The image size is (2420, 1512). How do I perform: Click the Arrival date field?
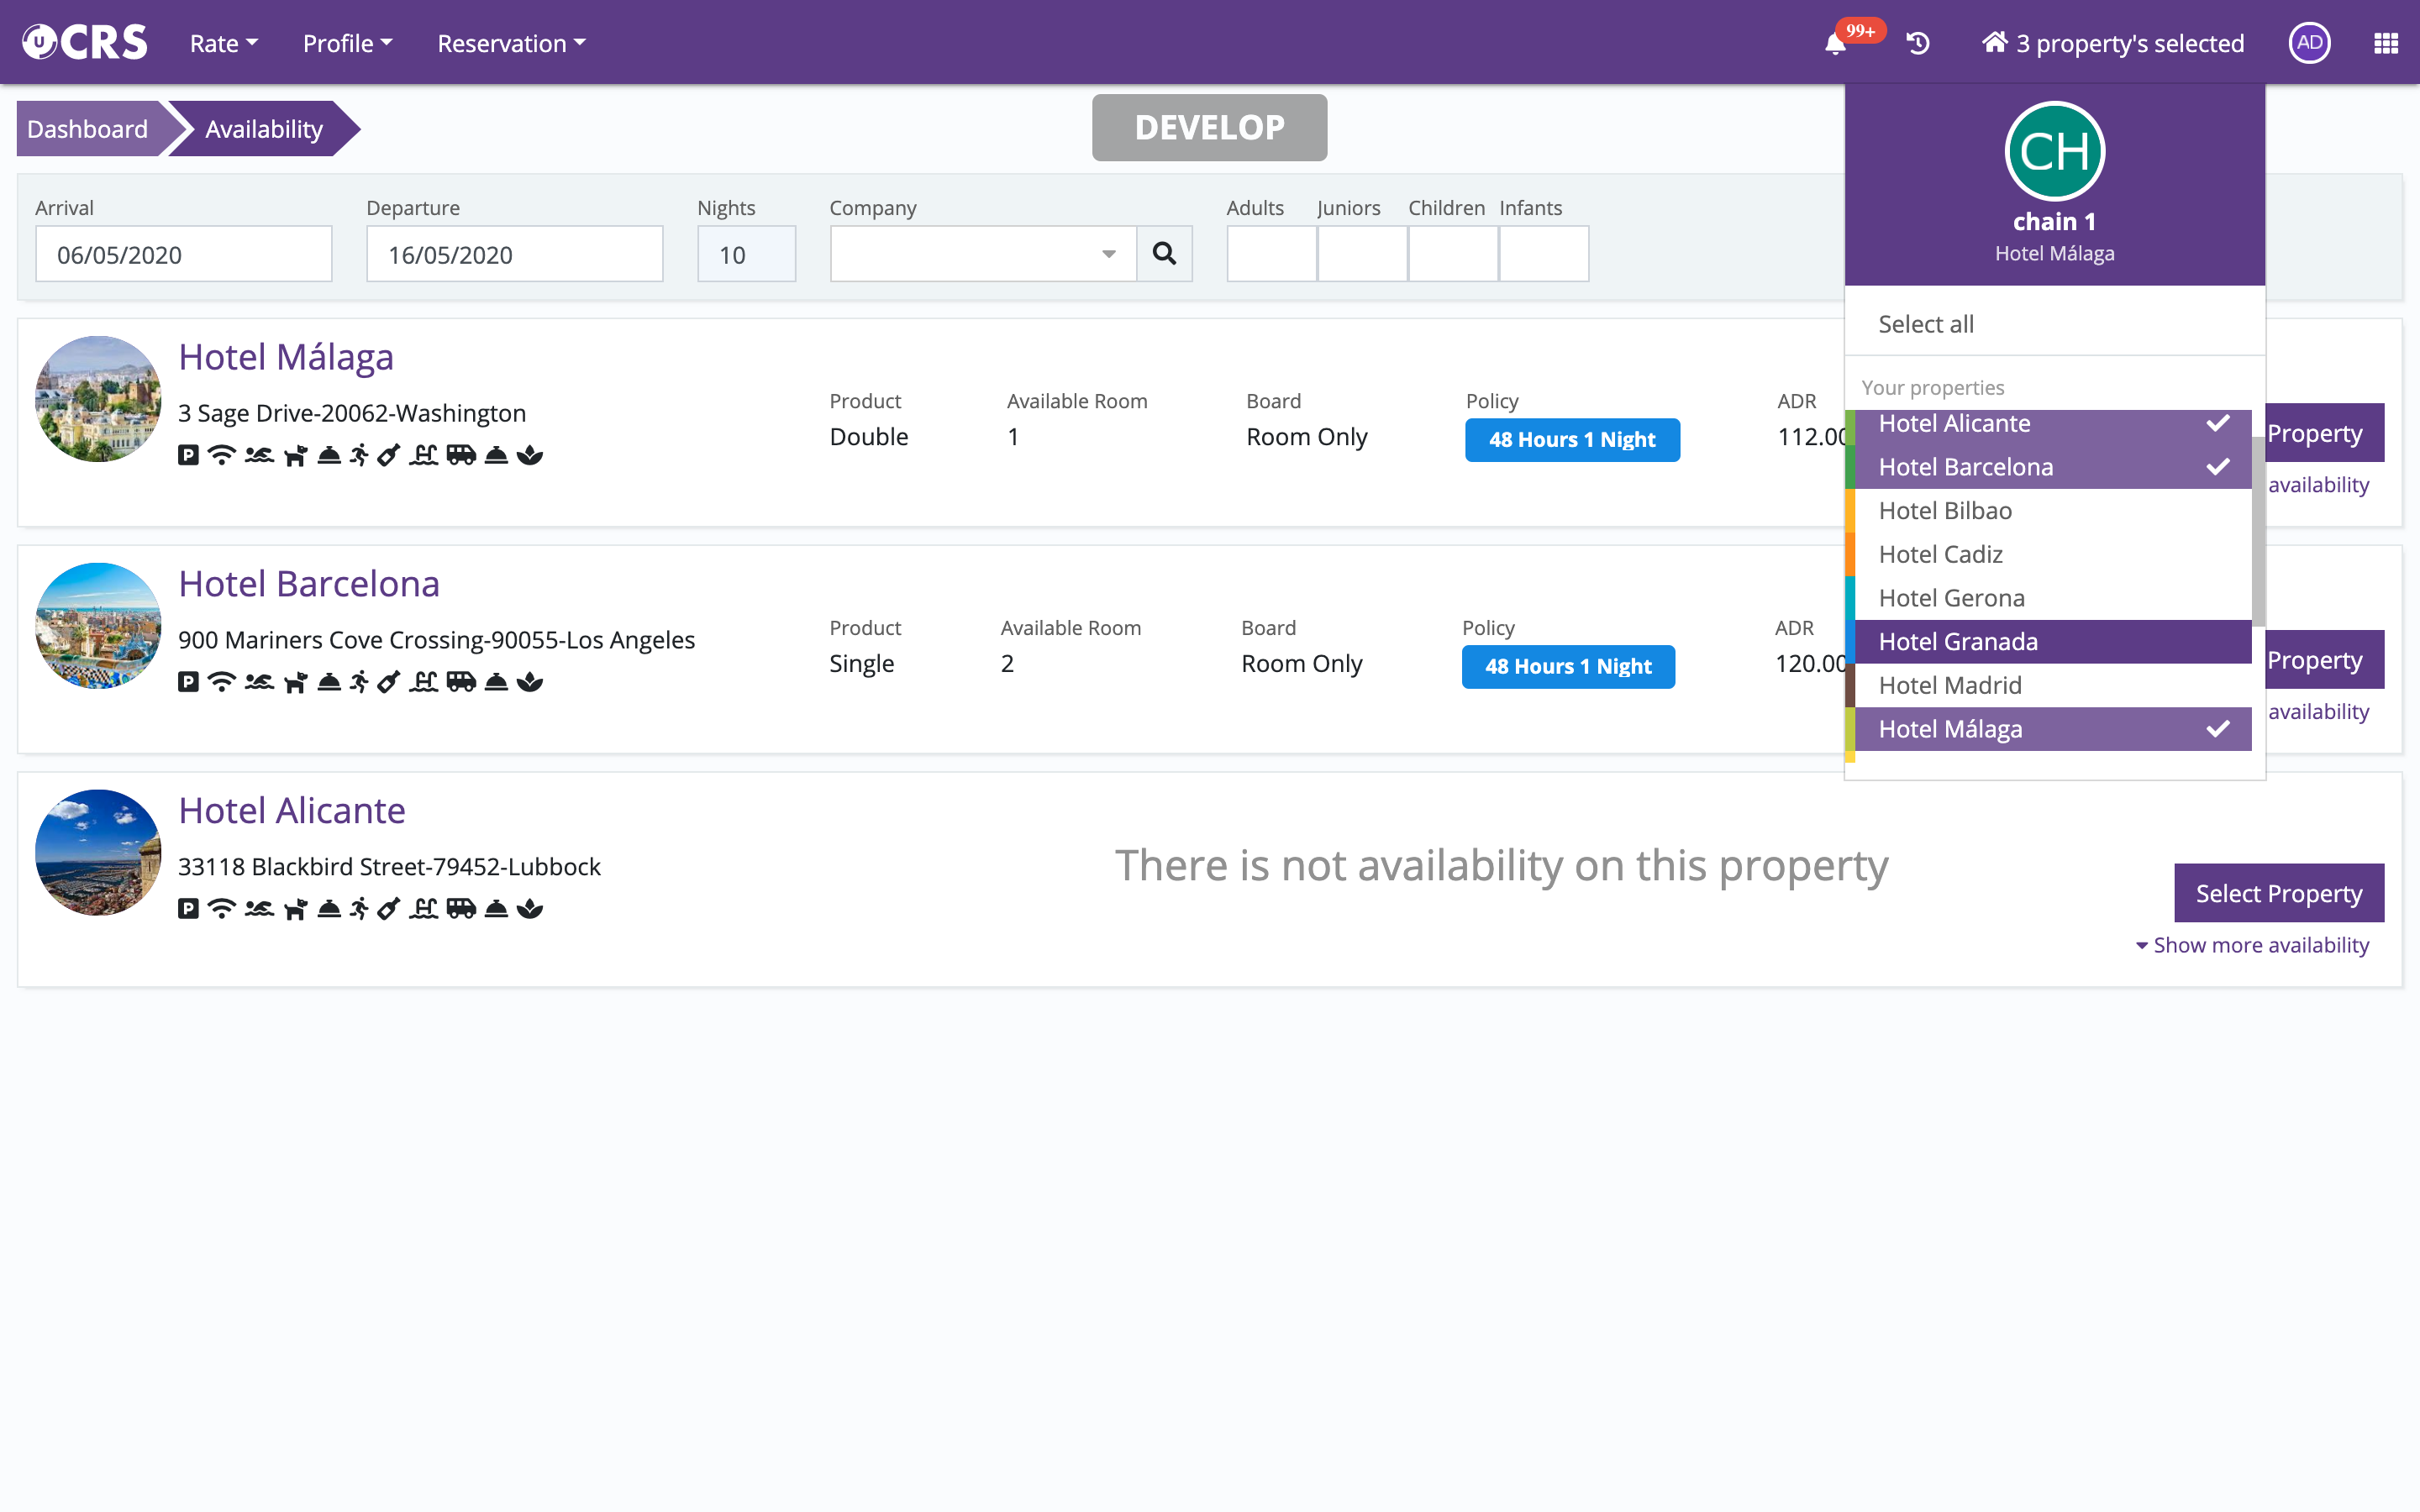(184, 254)
